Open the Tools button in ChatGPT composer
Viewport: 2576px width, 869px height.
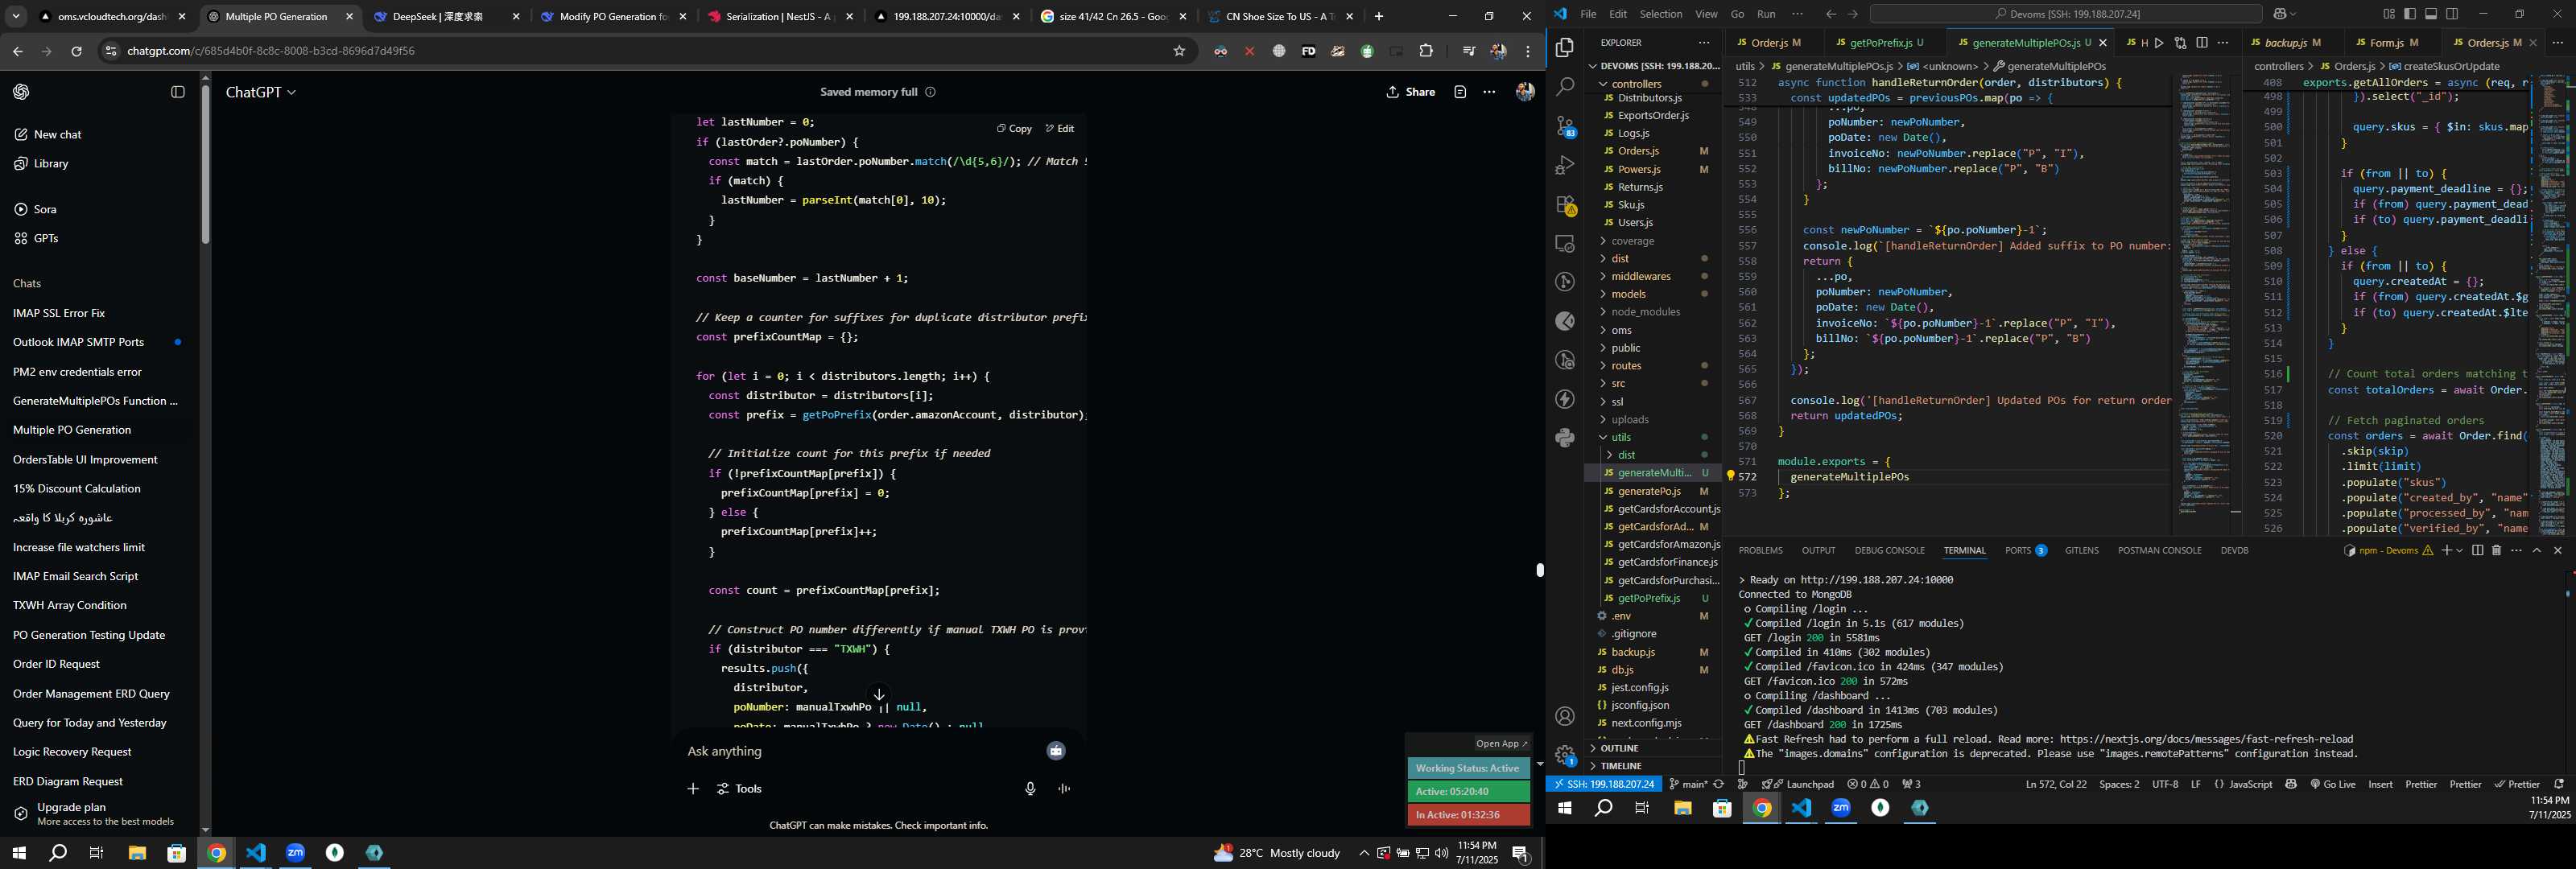[739, 789]
